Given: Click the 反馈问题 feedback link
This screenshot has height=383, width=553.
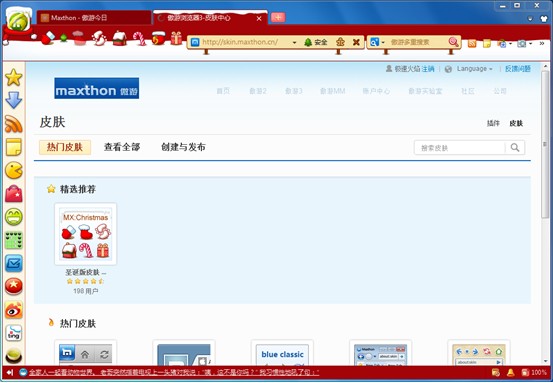Looking at the screenshot, I should point(518,69).
